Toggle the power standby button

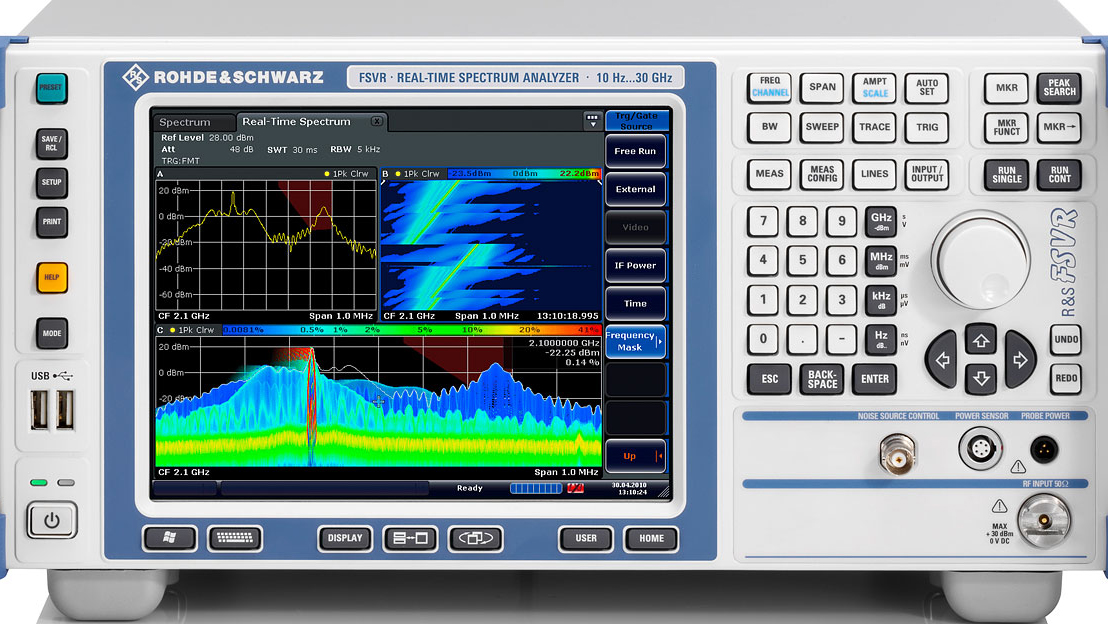coord(52,521)
